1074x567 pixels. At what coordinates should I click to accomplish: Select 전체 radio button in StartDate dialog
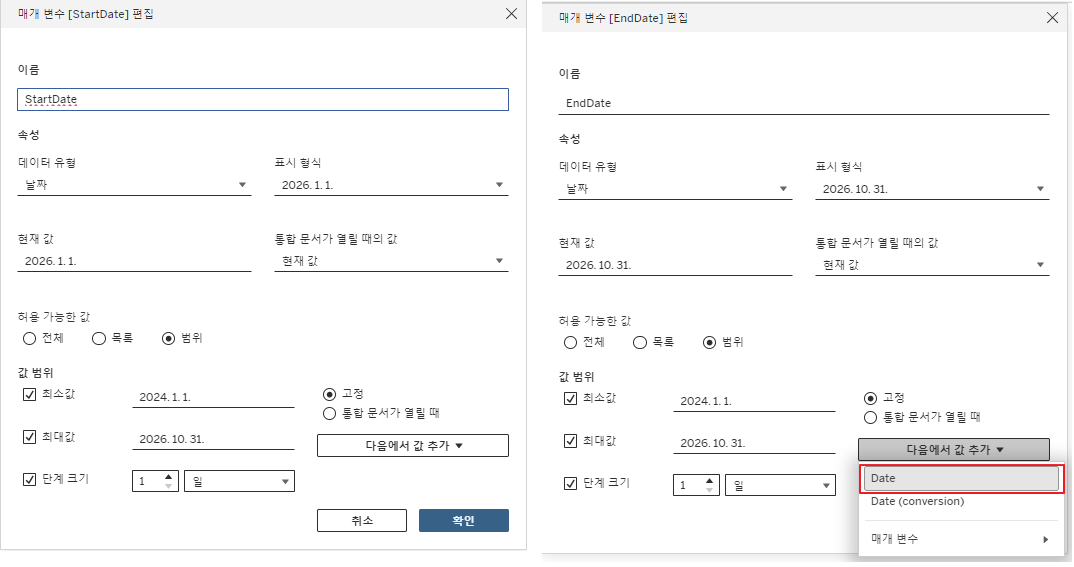click(x=29, y=338)
